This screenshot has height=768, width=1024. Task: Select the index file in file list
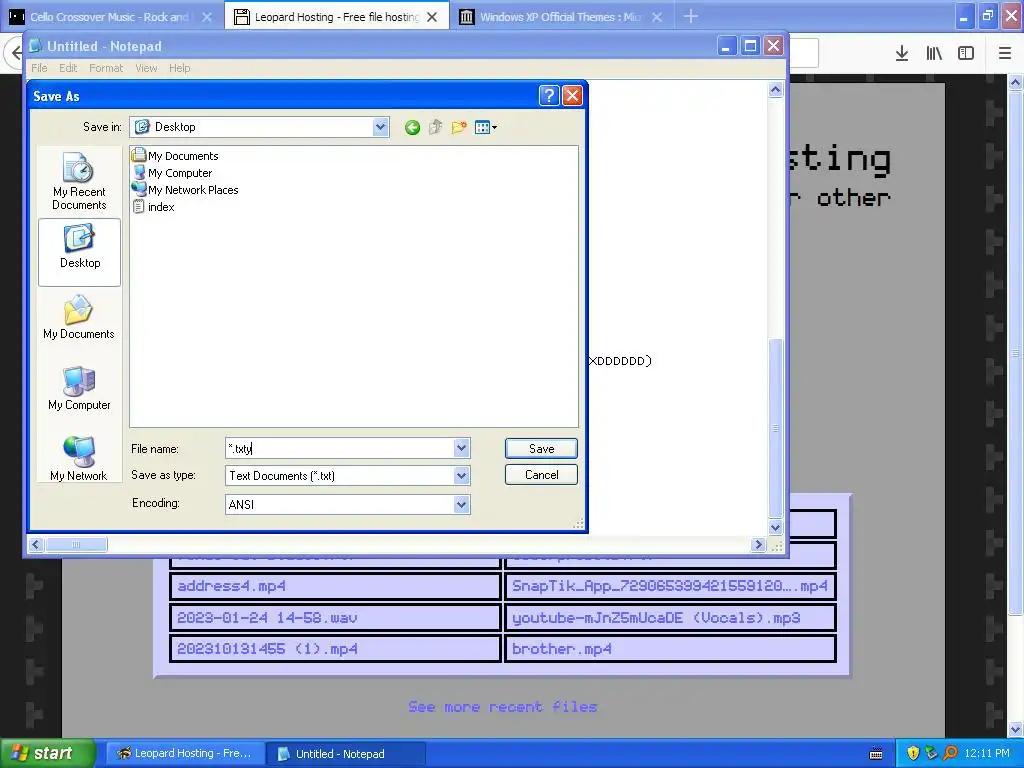click(x=153, y=207)
